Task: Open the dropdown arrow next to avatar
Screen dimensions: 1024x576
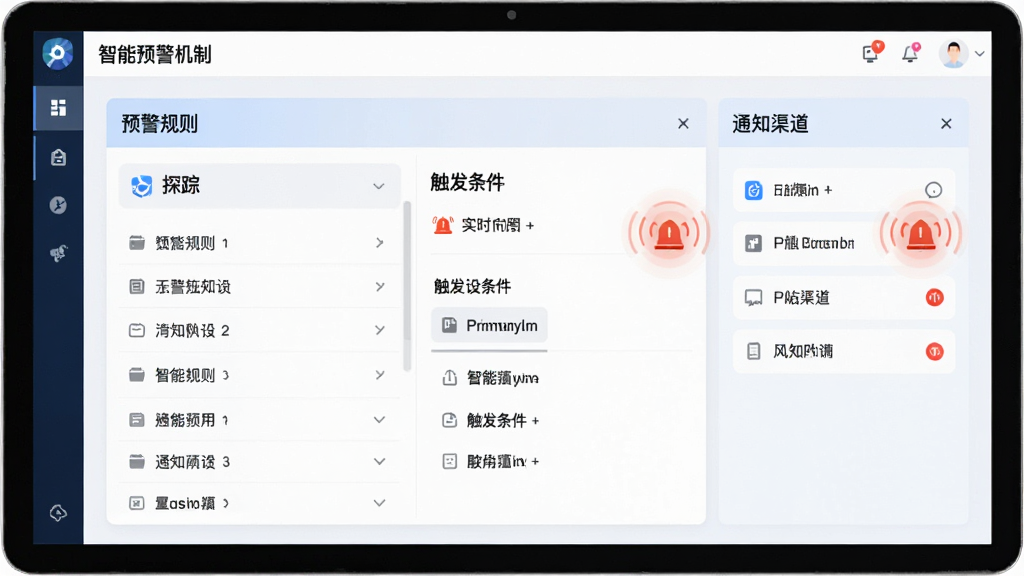Action: [x=980, y=54]
